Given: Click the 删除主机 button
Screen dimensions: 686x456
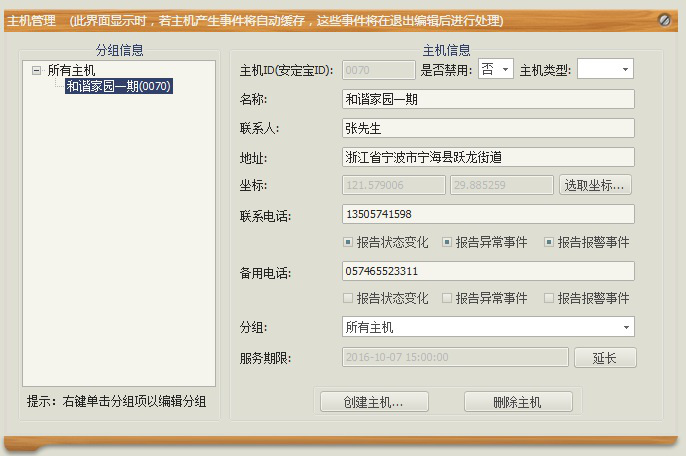Looking at the screenshot, I should (x=518, y=402).
